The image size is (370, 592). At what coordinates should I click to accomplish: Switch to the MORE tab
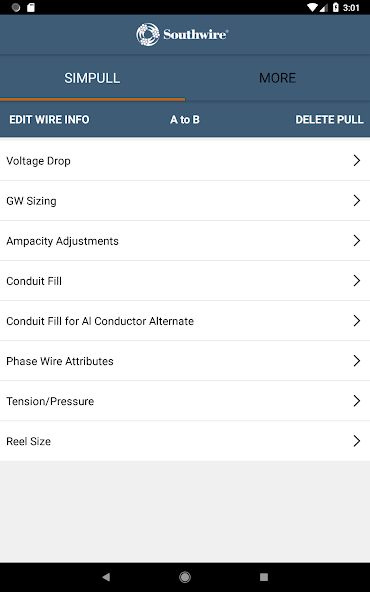click(x=278, y=78)
